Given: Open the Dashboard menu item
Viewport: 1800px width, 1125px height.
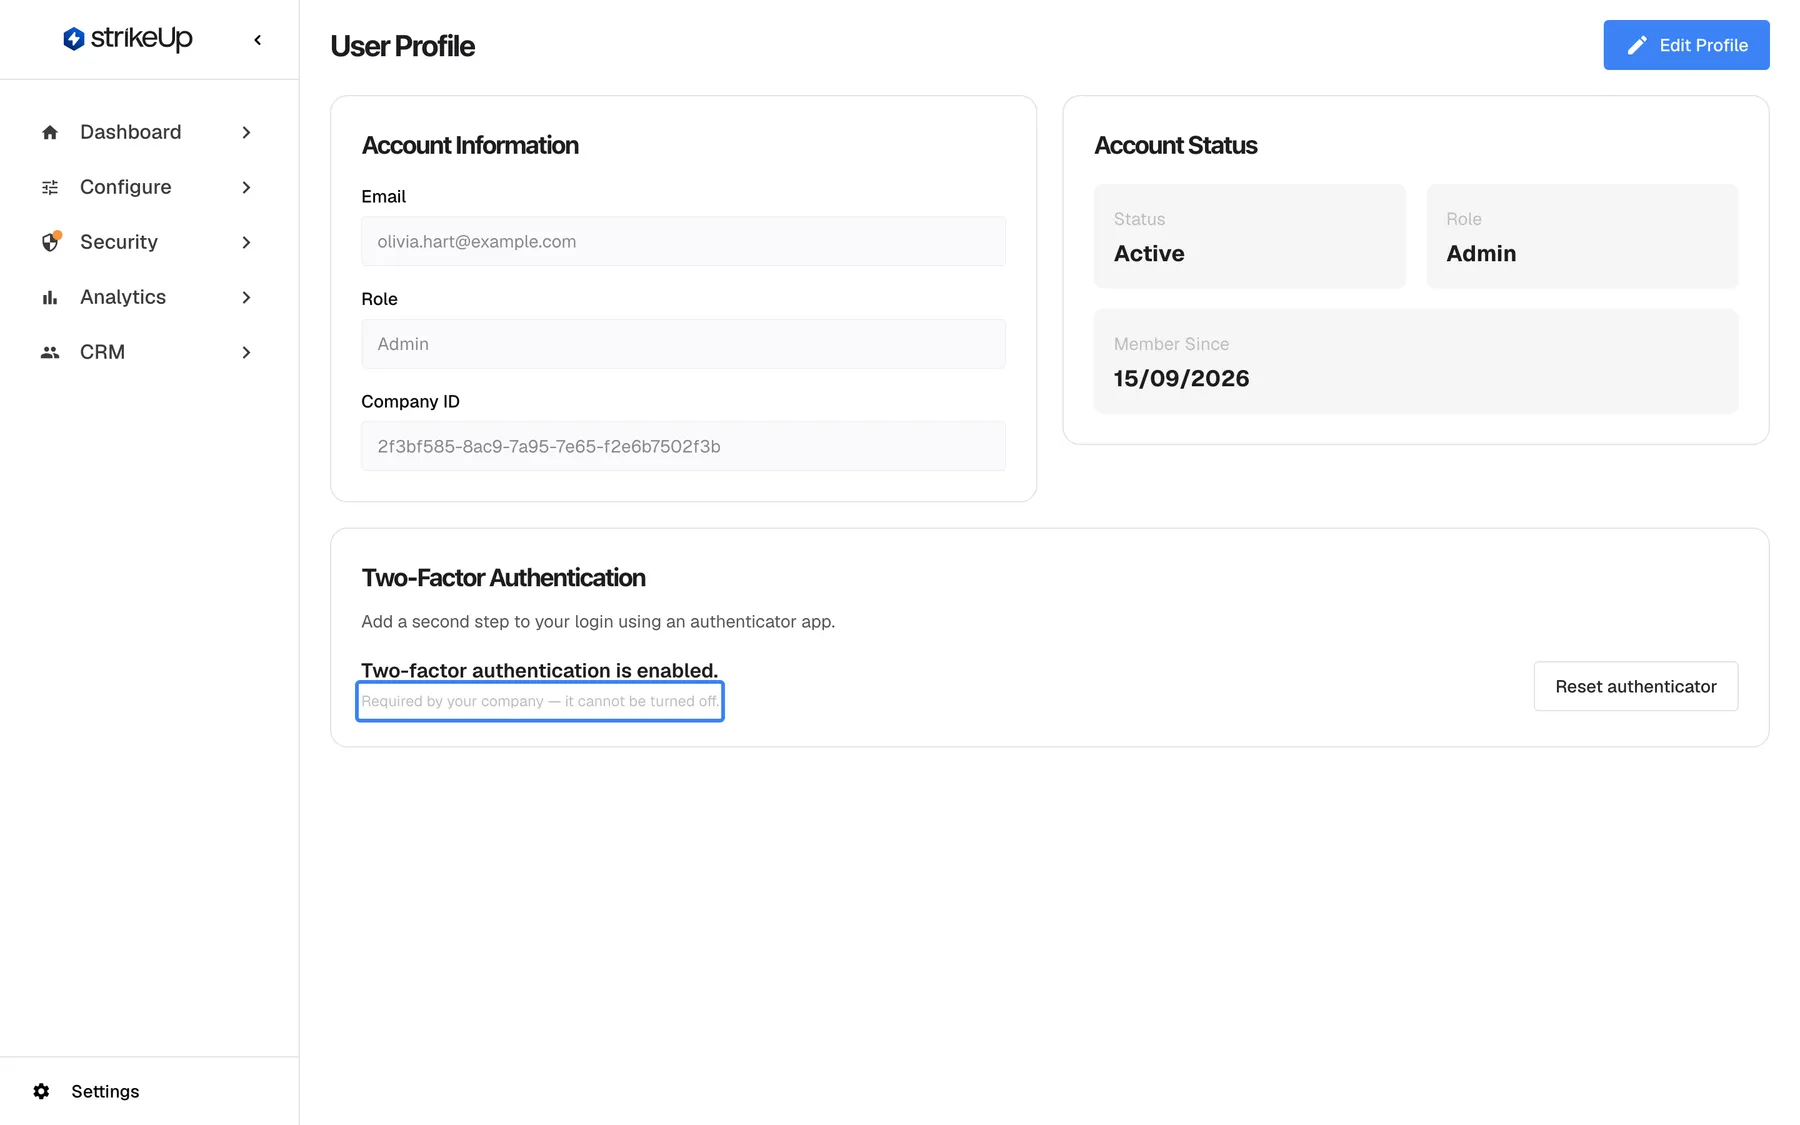Looking at the screenshot, I should [149, 132].
